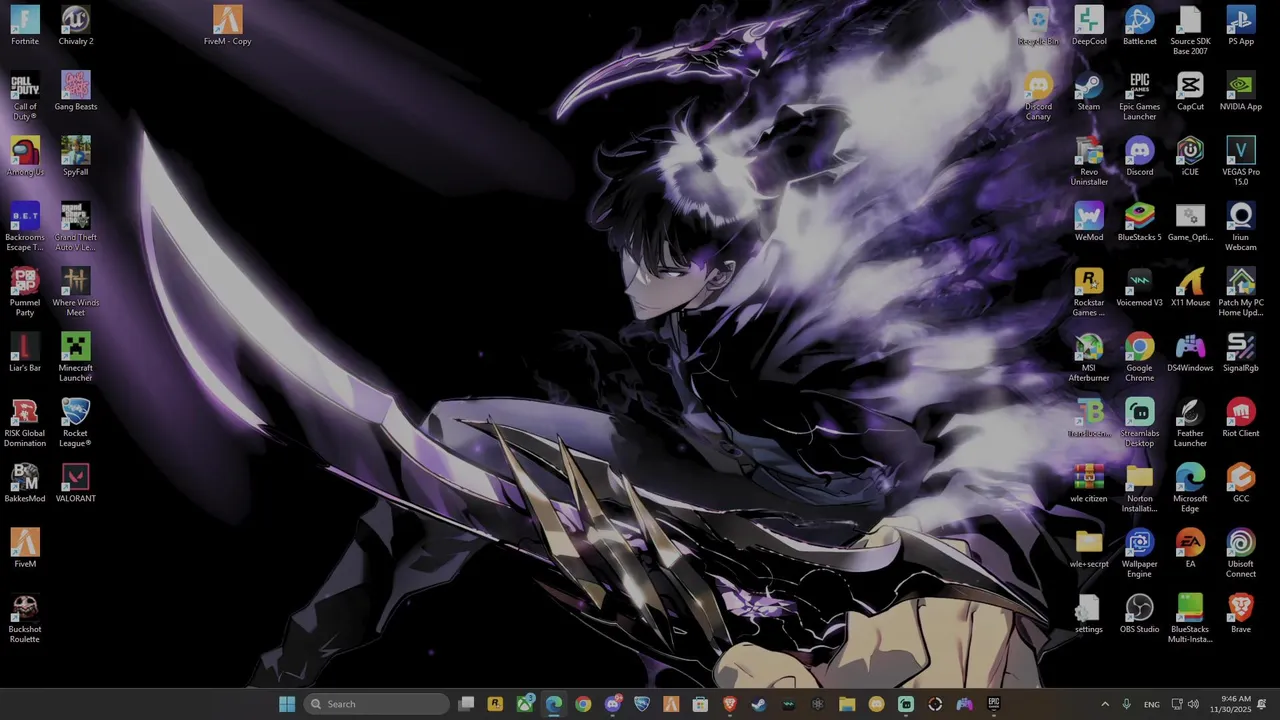
Task: Select the Buckshot Roulette desktop icon
Action: [x=25, y=618]
